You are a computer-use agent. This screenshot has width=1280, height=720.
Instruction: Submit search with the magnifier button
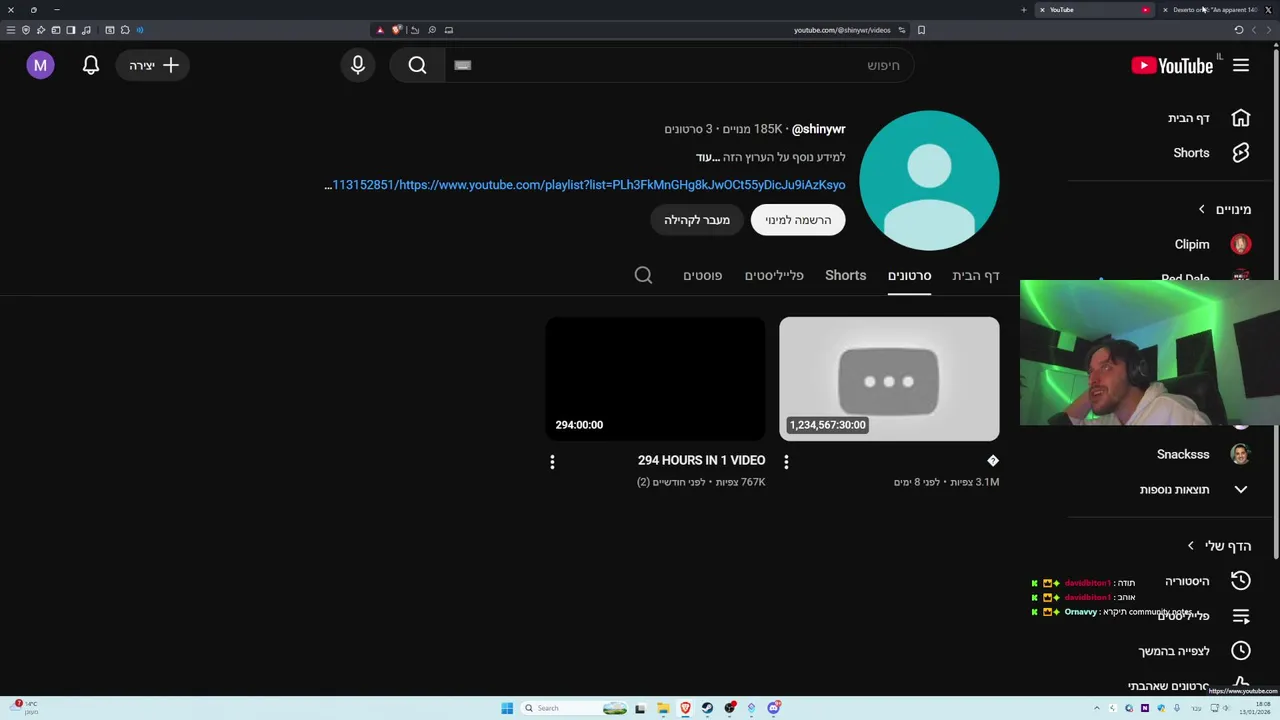[x=417, y=65]
